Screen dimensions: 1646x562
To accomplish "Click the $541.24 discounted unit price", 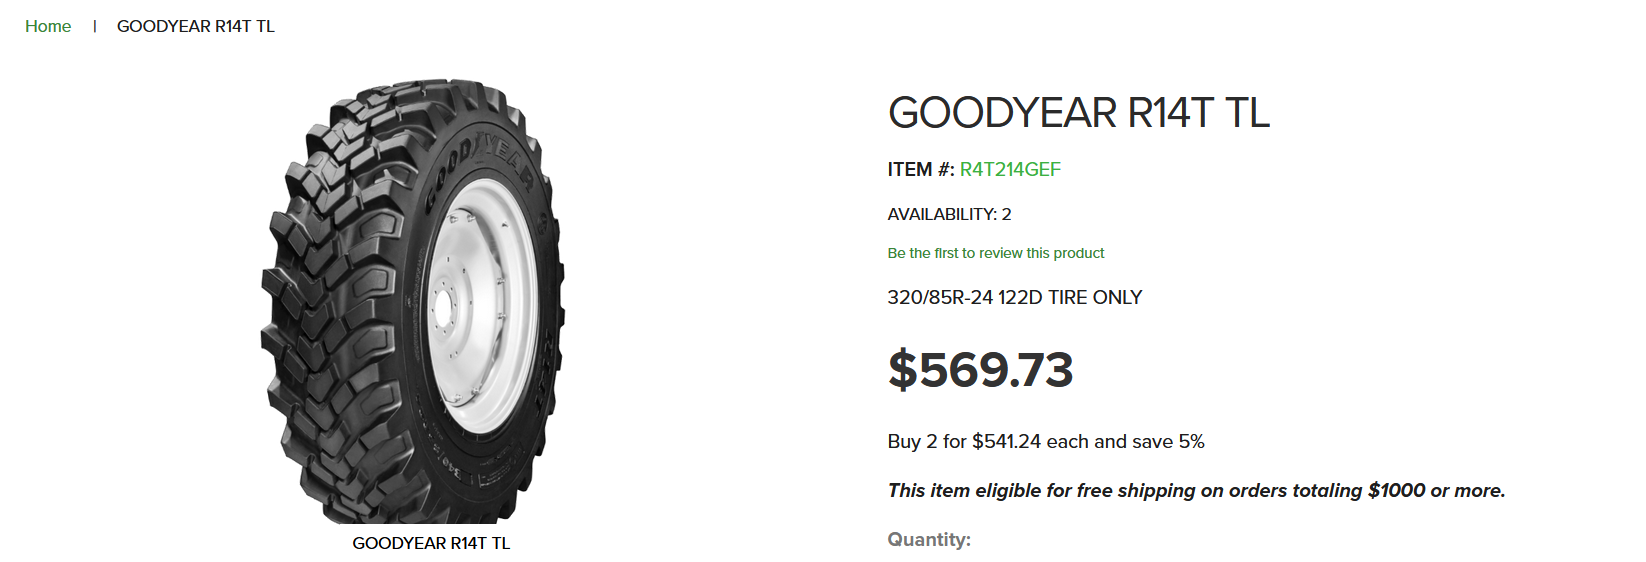I will 1006,441.
